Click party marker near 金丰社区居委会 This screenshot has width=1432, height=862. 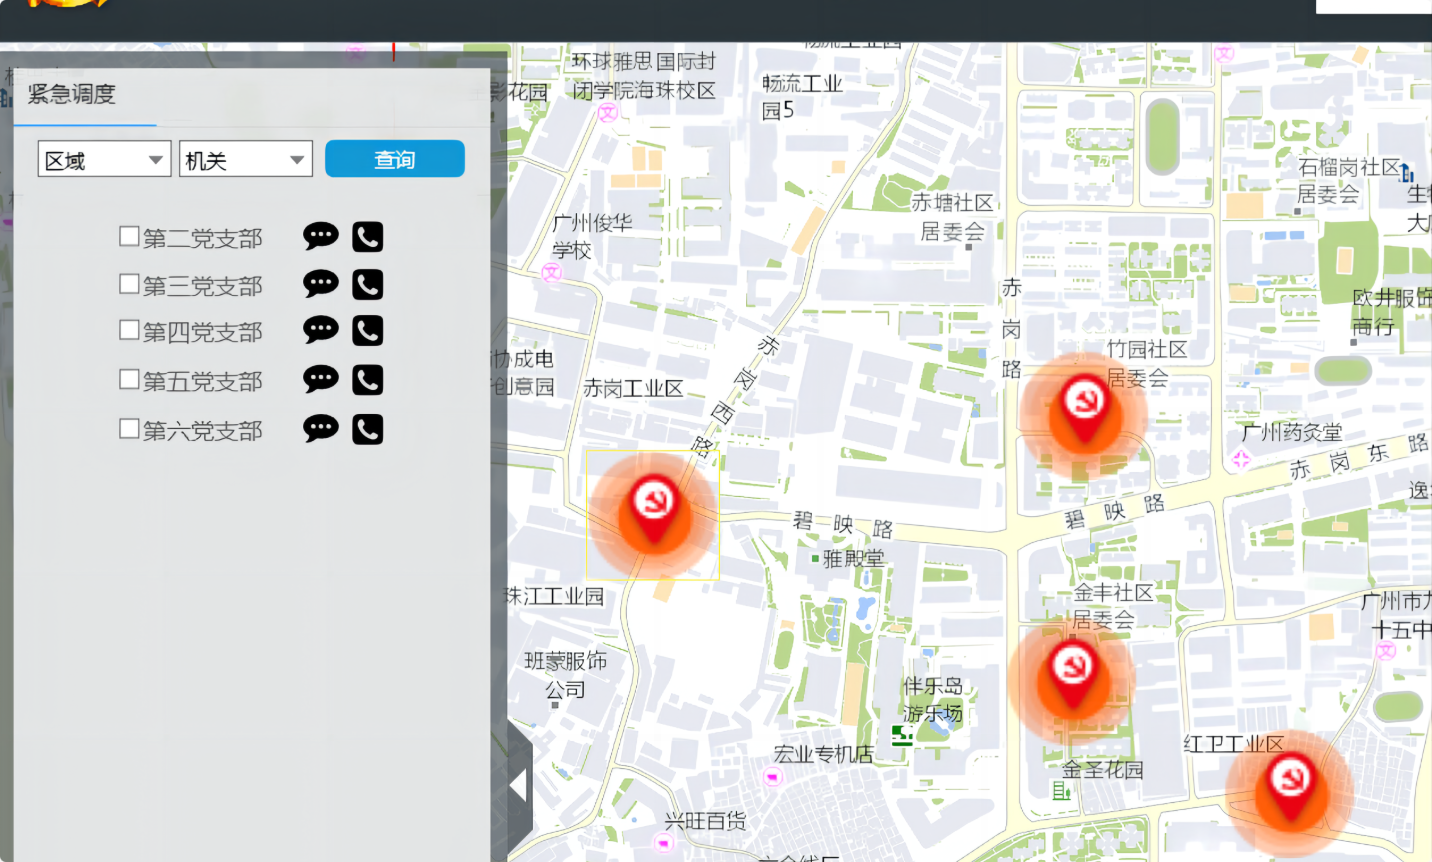point(1072,674)
